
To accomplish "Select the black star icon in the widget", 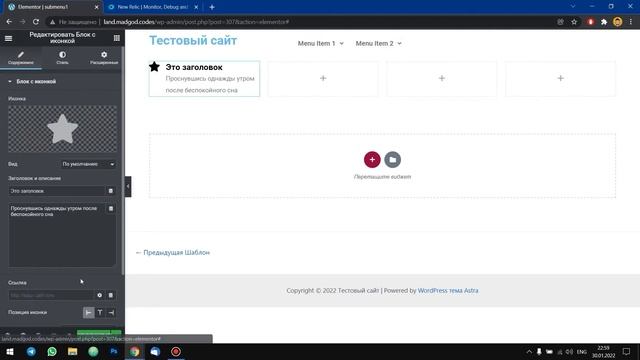I will [x=154, y=67].
